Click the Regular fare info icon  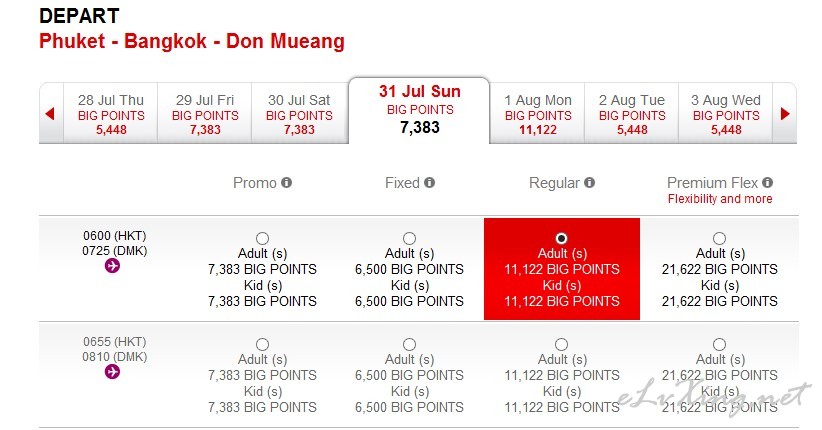coord(589,182)
